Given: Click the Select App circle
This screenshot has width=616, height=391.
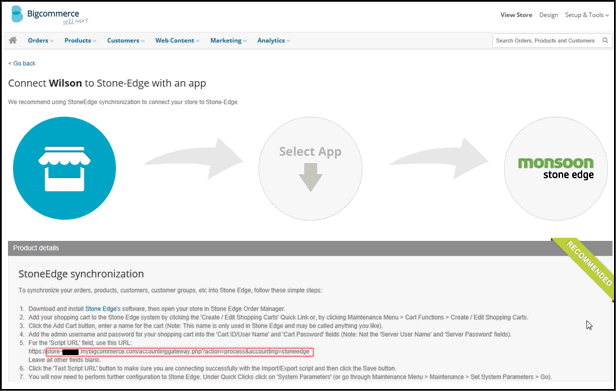Looking at the screenshot, I should (310, 168).
